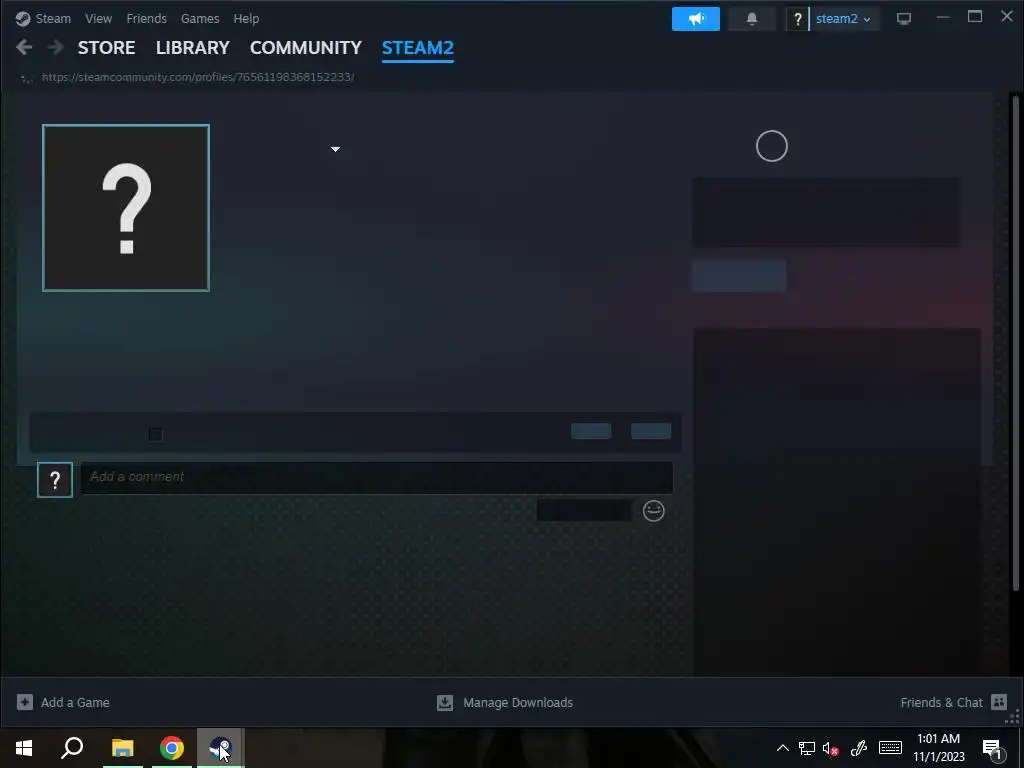Expand the steam2 account dropdown

842,19
